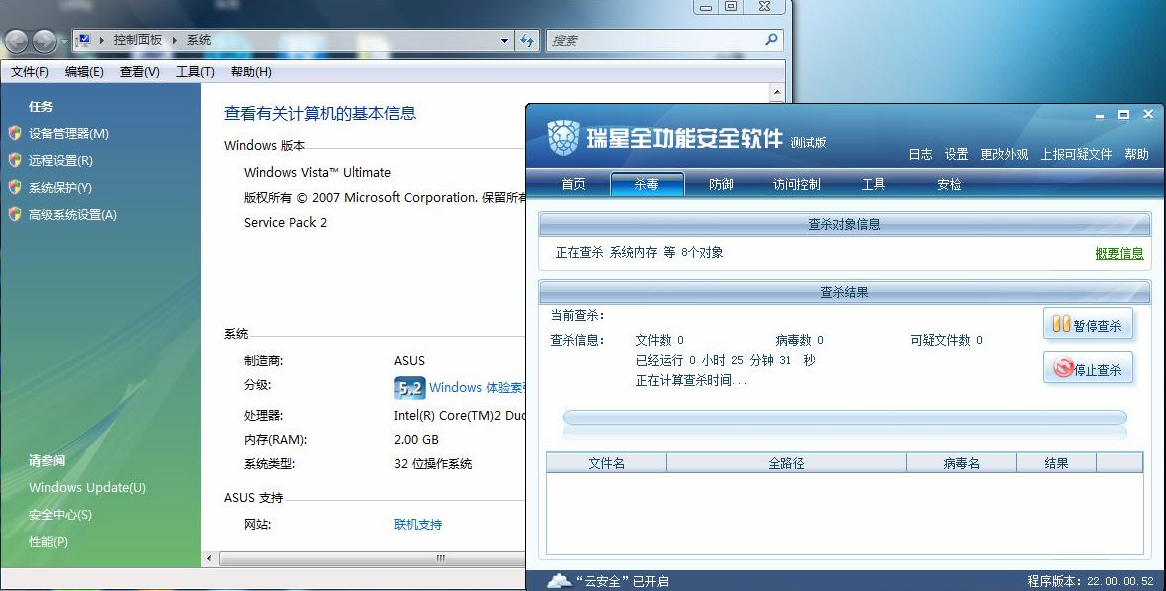Click the 5.2 Windows Experience score badge
1166x591 pixels.
point(409,387)
